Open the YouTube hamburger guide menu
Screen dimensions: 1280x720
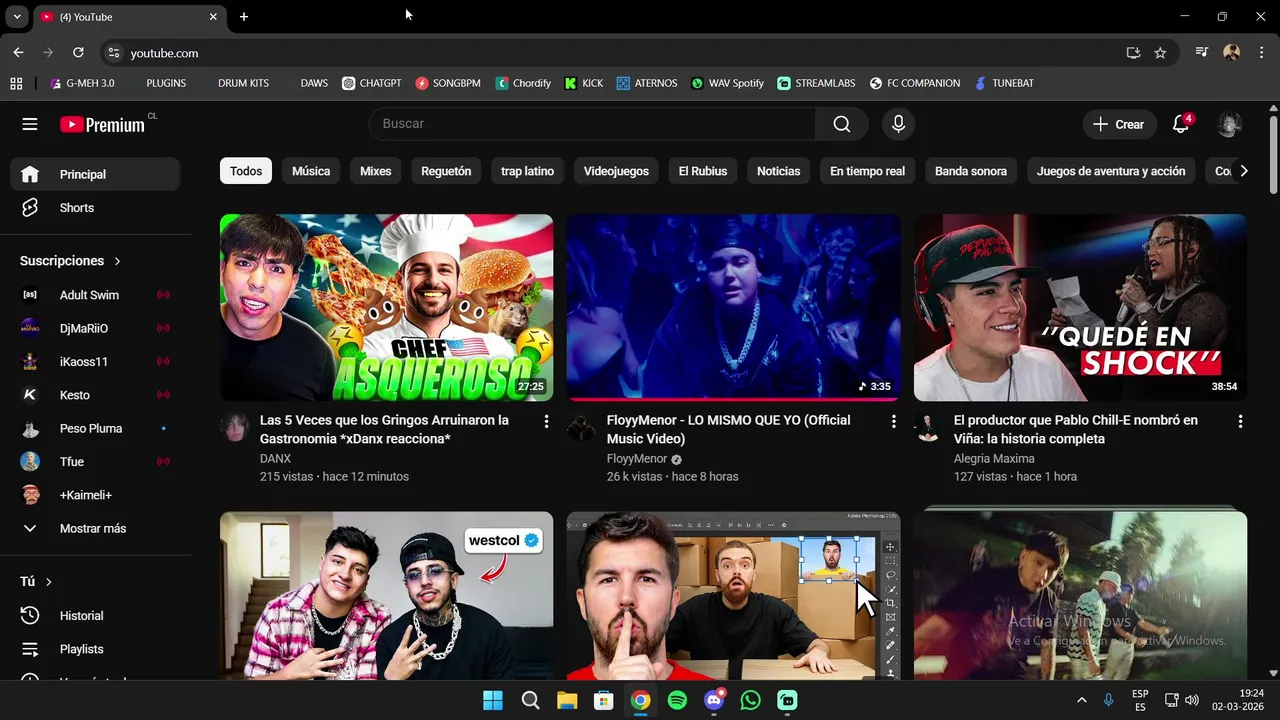pos(30,124)
